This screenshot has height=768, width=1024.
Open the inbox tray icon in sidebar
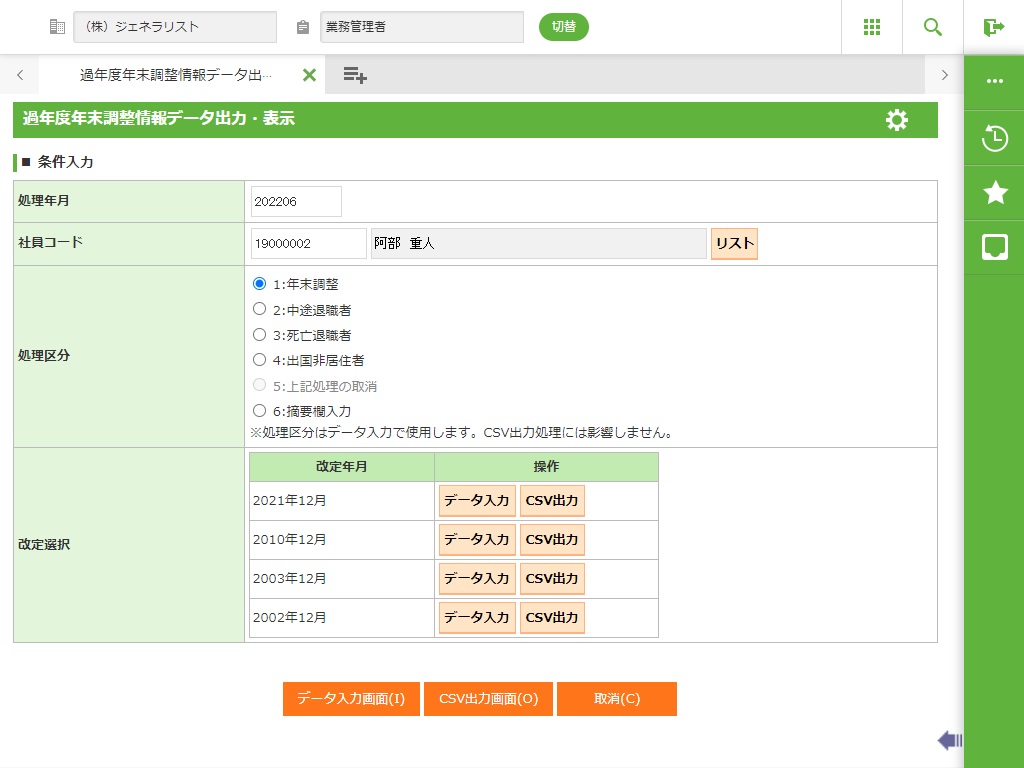[x=994, y=247]
